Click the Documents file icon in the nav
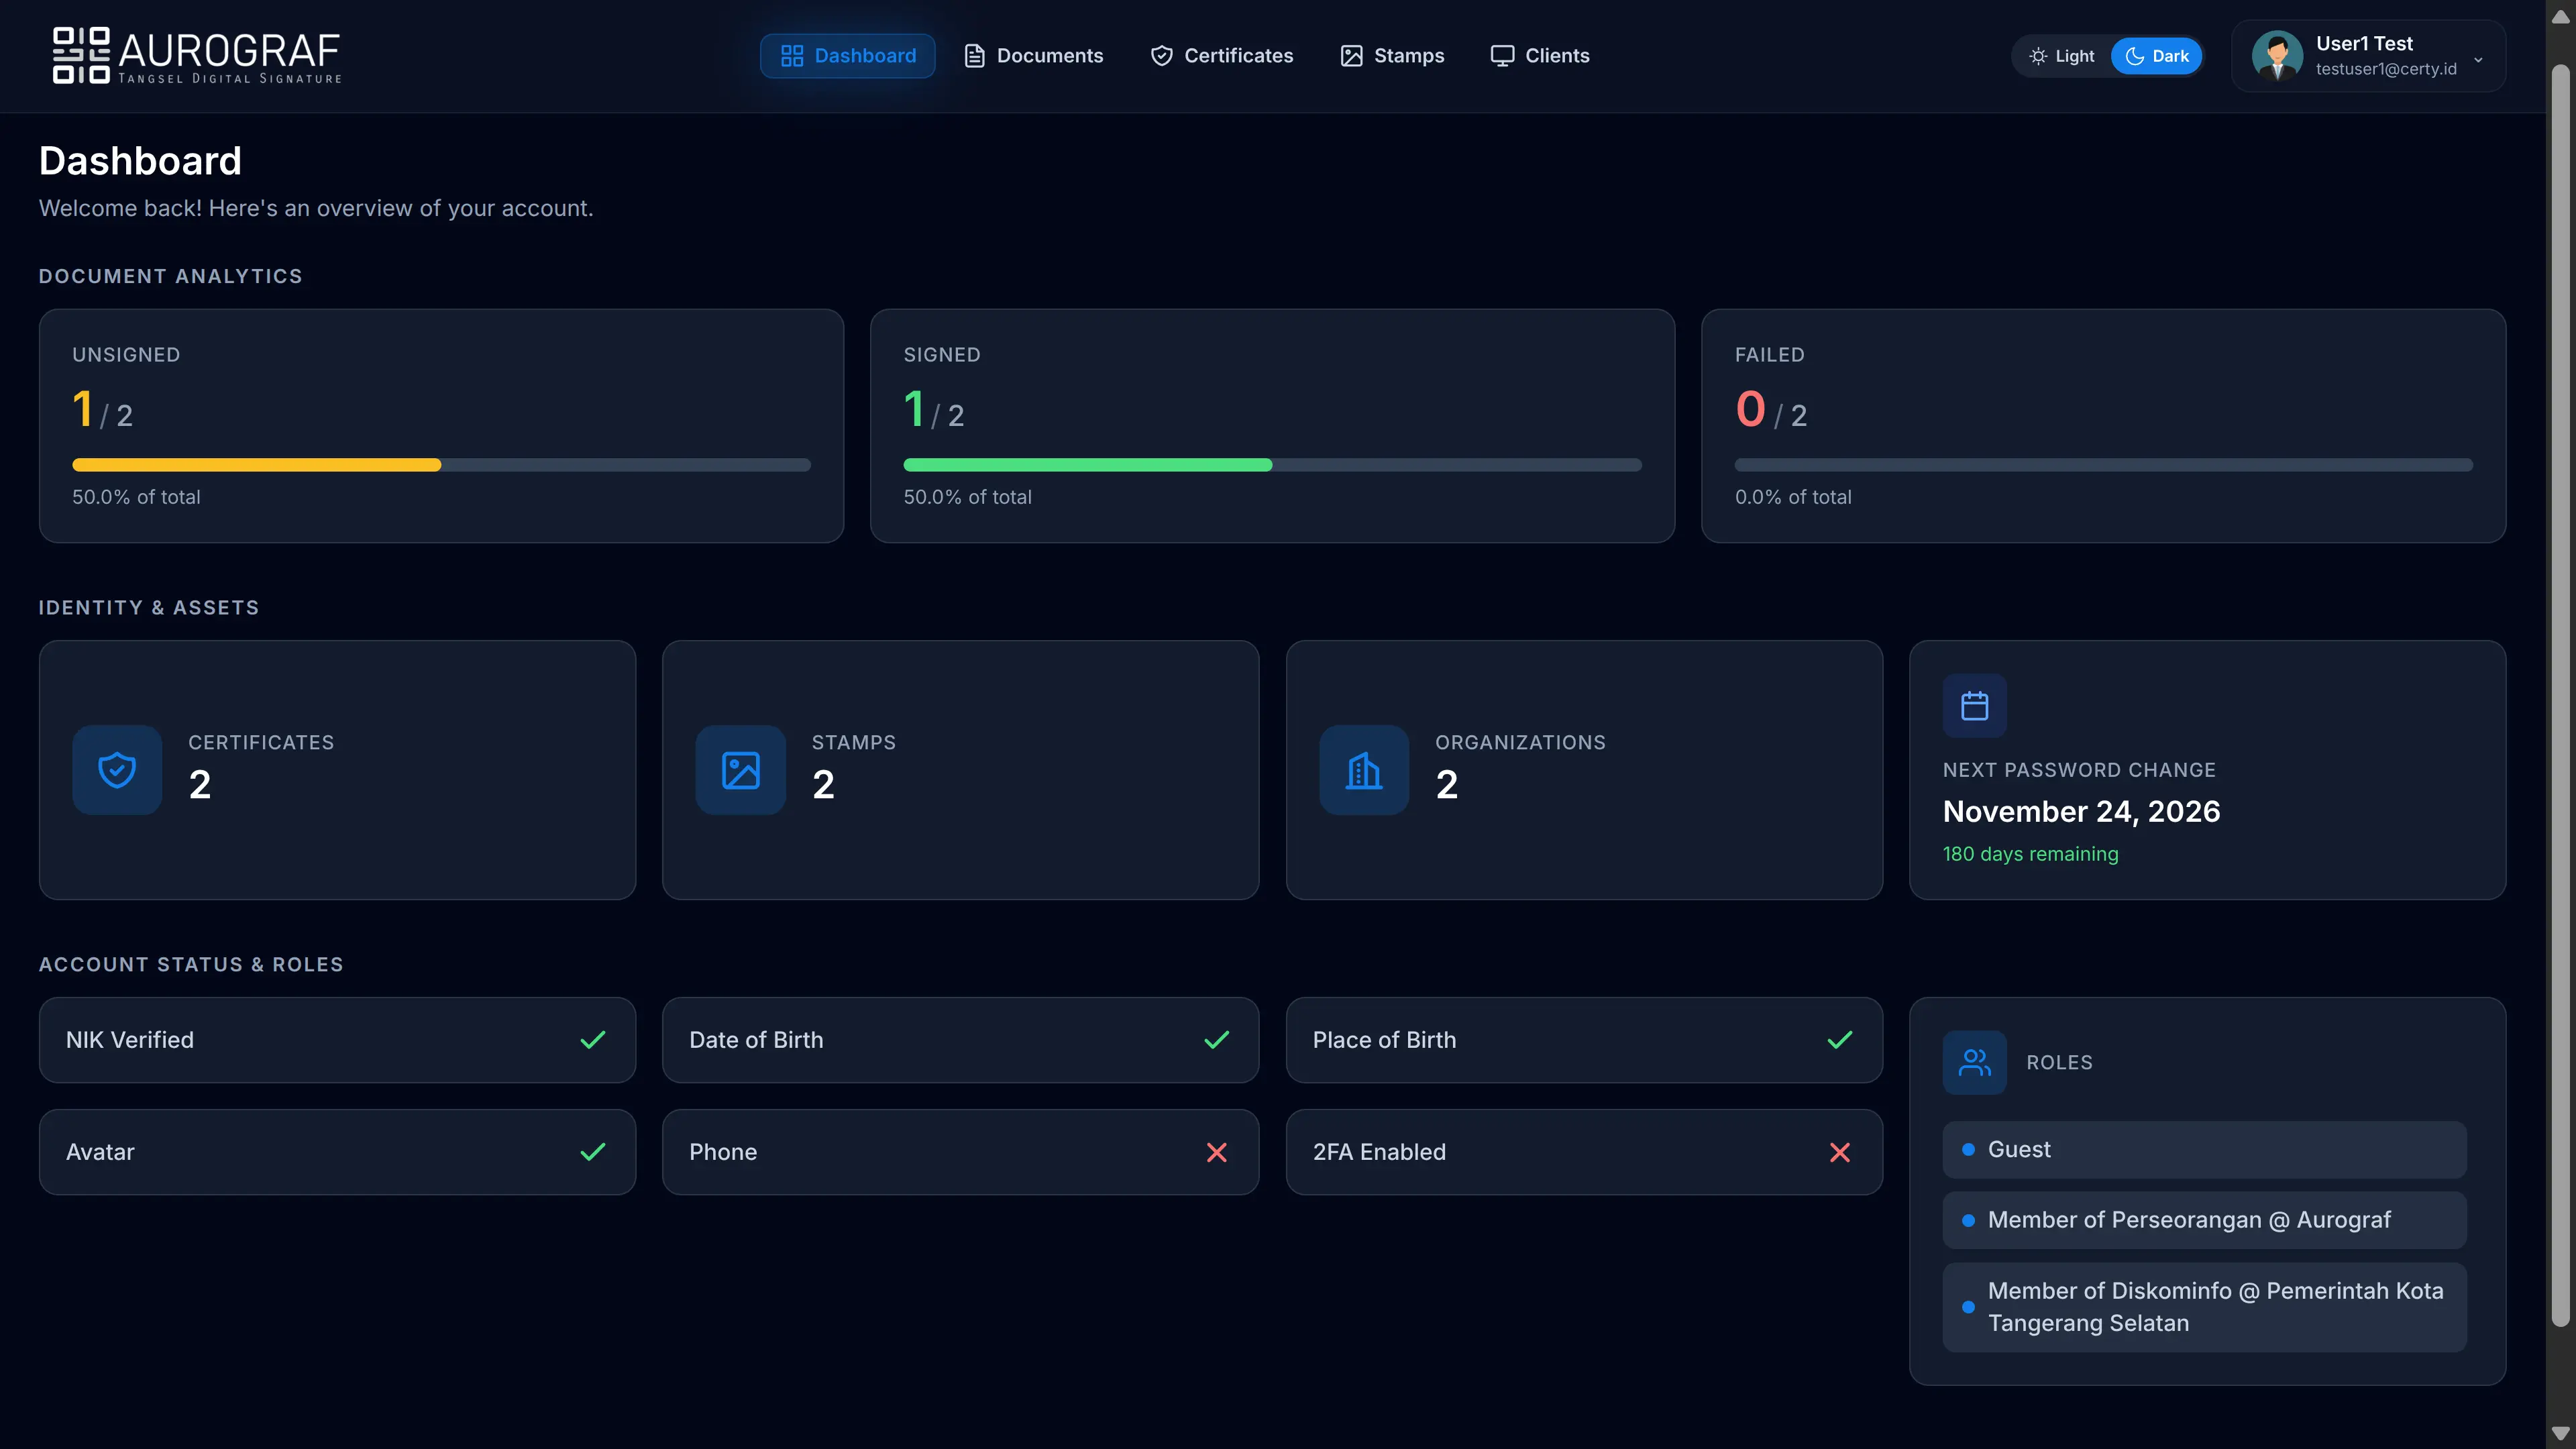Screen dimensions: 2576x1449 pyautogui.click(x=974, y=56)
